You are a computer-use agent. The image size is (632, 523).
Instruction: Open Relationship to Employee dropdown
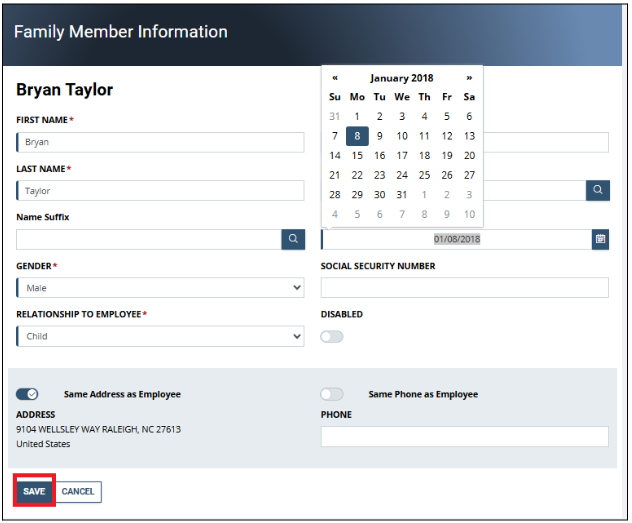pyautogui.click(x=160, y=336)
